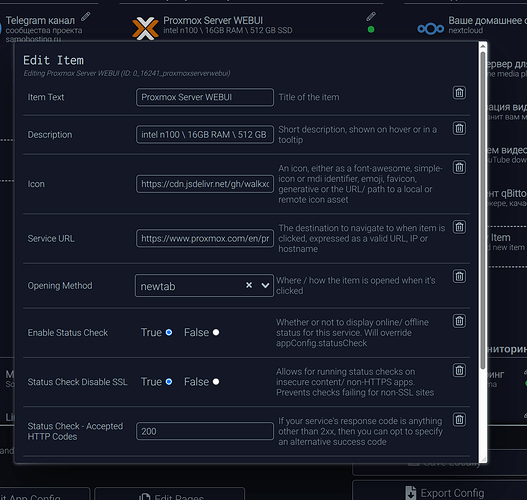The height and width of the screenshot is (500, 527).
Task: Set Status Check Disable SSL to False
Action: point(216,382)
